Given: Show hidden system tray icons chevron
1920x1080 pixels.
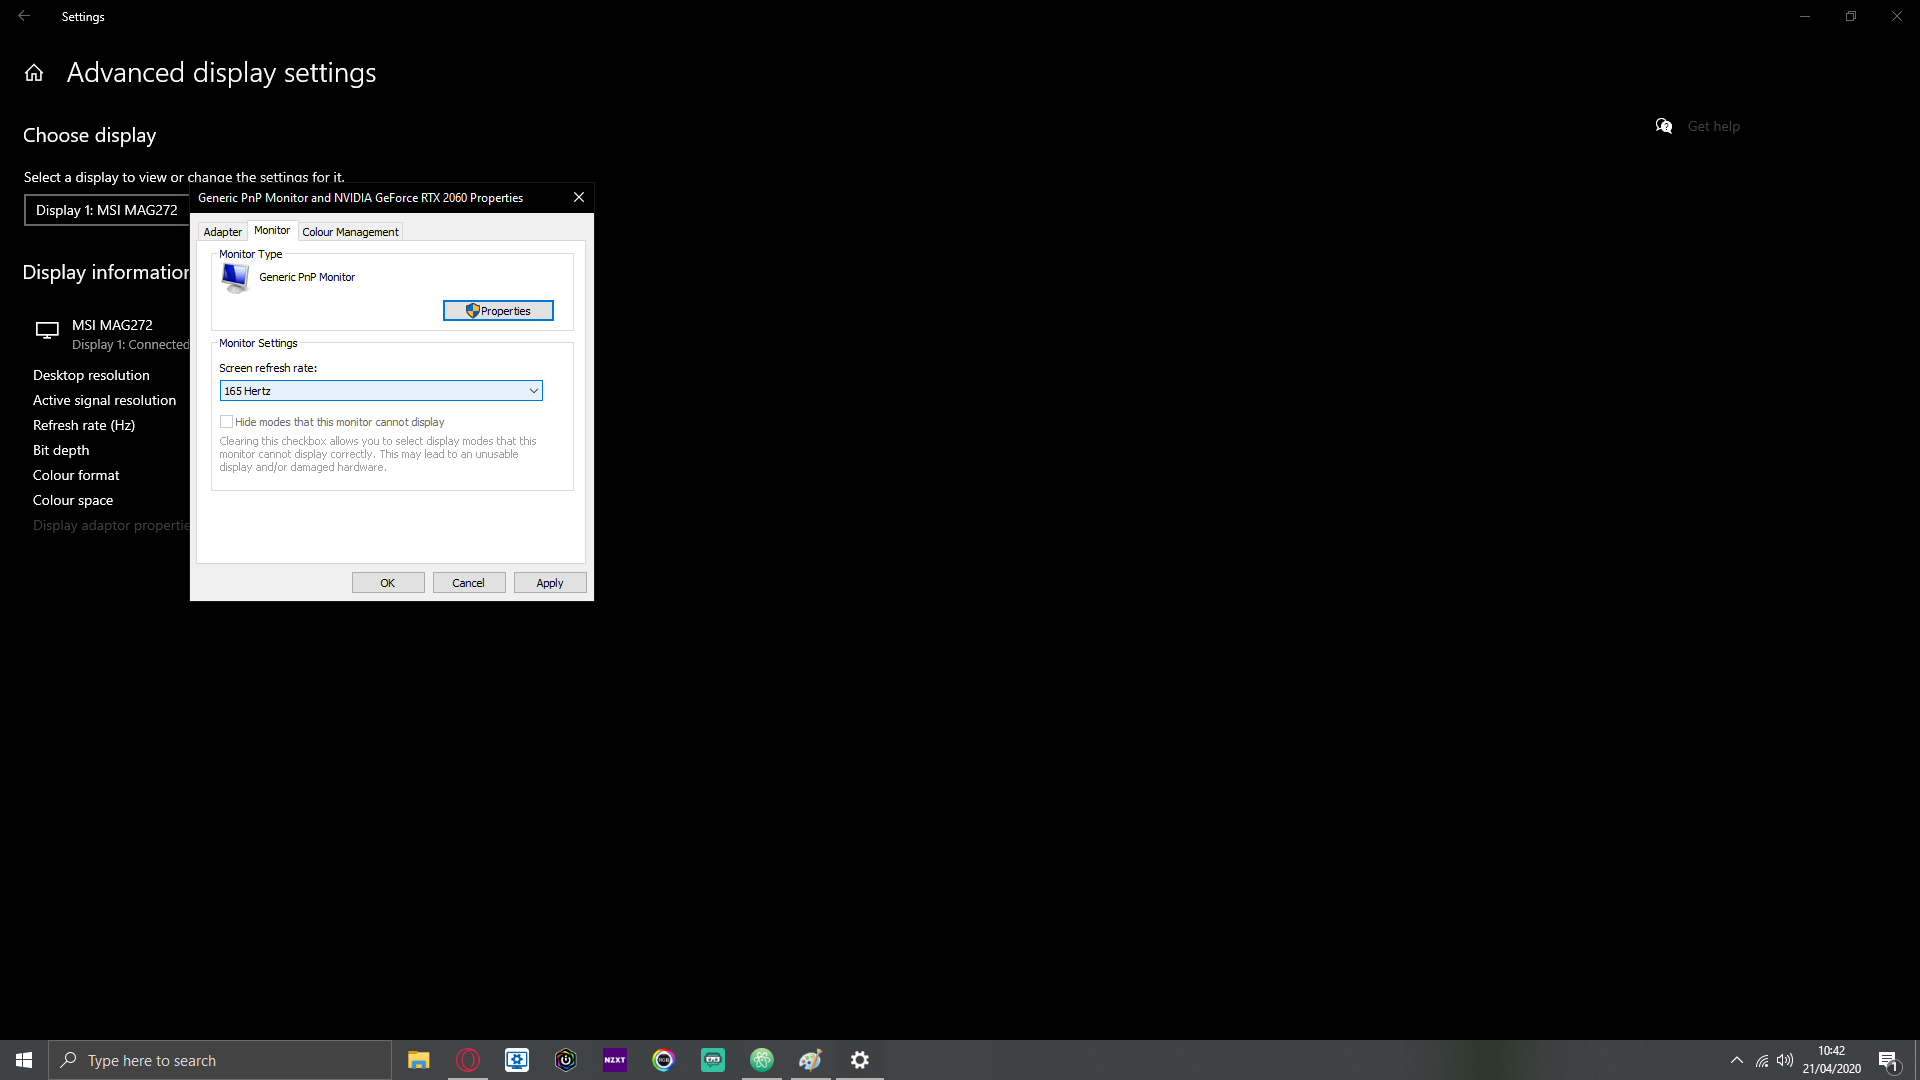Looking at the screenshot, I should coord(1737,1060).
